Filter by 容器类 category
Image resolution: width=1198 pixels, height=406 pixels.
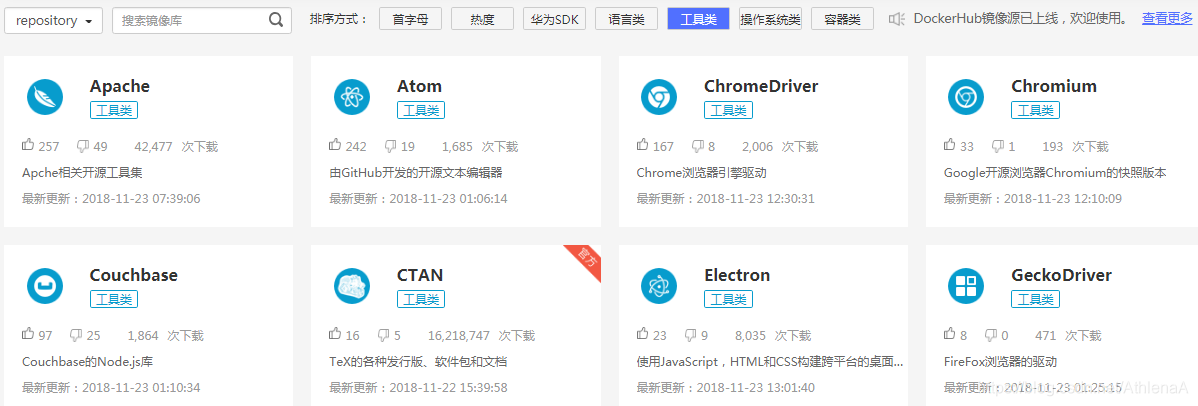point(842,19)
